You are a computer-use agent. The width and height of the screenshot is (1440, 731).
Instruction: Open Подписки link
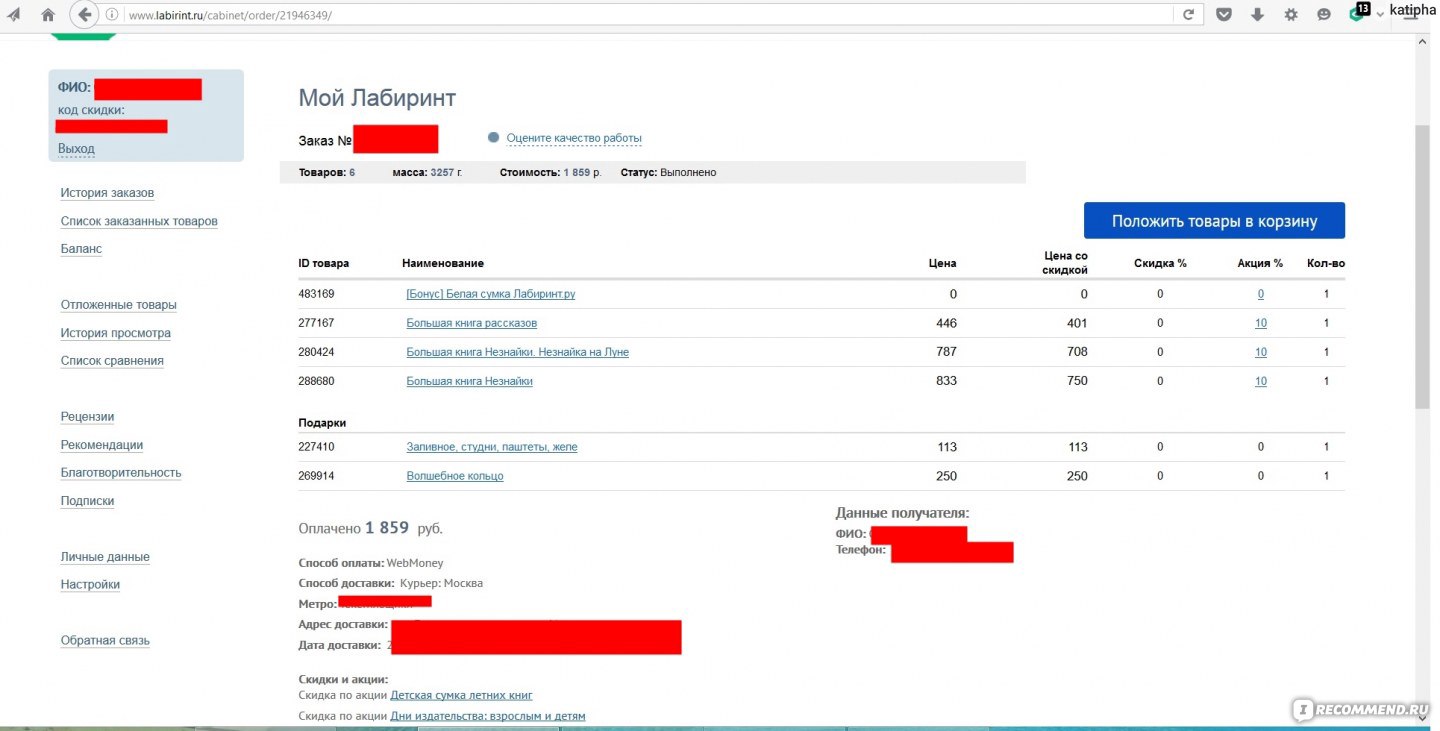[87, 501]
